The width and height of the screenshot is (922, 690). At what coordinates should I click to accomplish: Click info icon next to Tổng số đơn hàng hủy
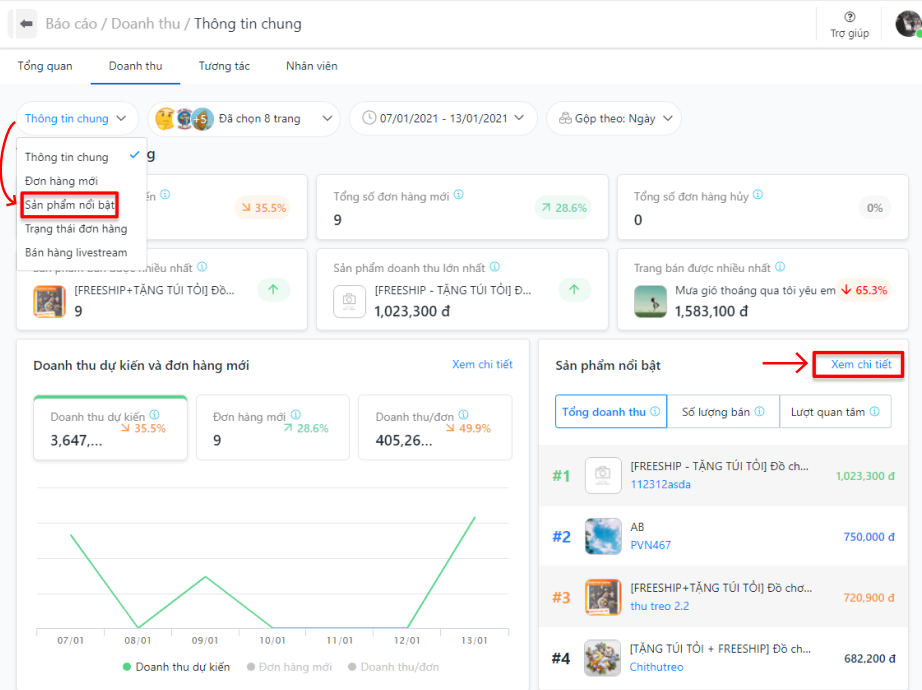pyautogui.click(x=758, y=195)
